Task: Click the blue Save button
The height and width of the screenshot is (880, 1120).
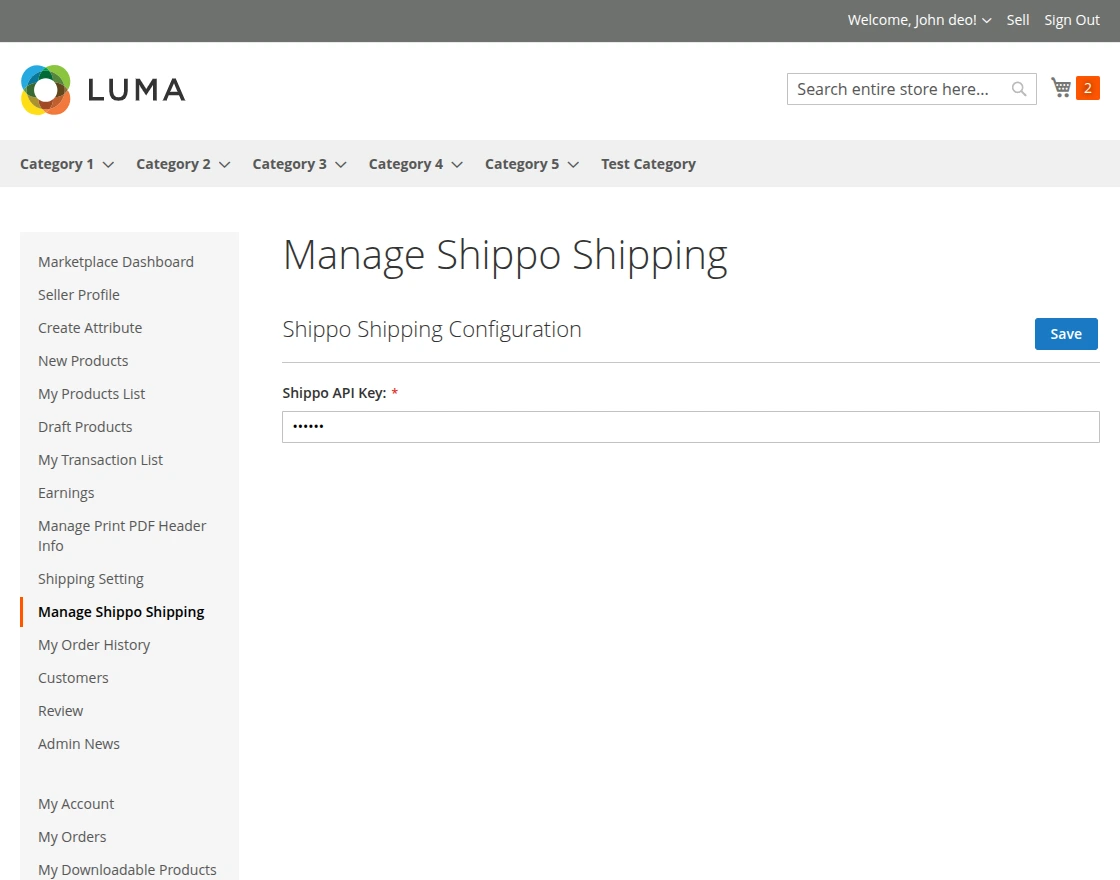Action: [x=1066, y=334]
